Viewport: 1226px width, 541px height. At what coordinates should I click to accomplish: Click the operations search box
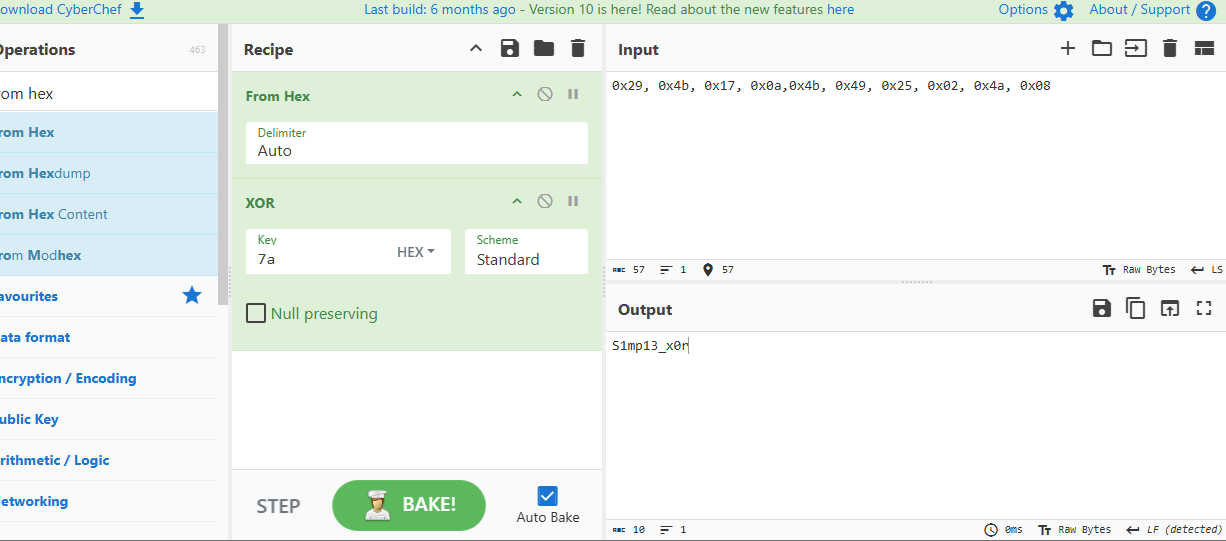(108, 93)
